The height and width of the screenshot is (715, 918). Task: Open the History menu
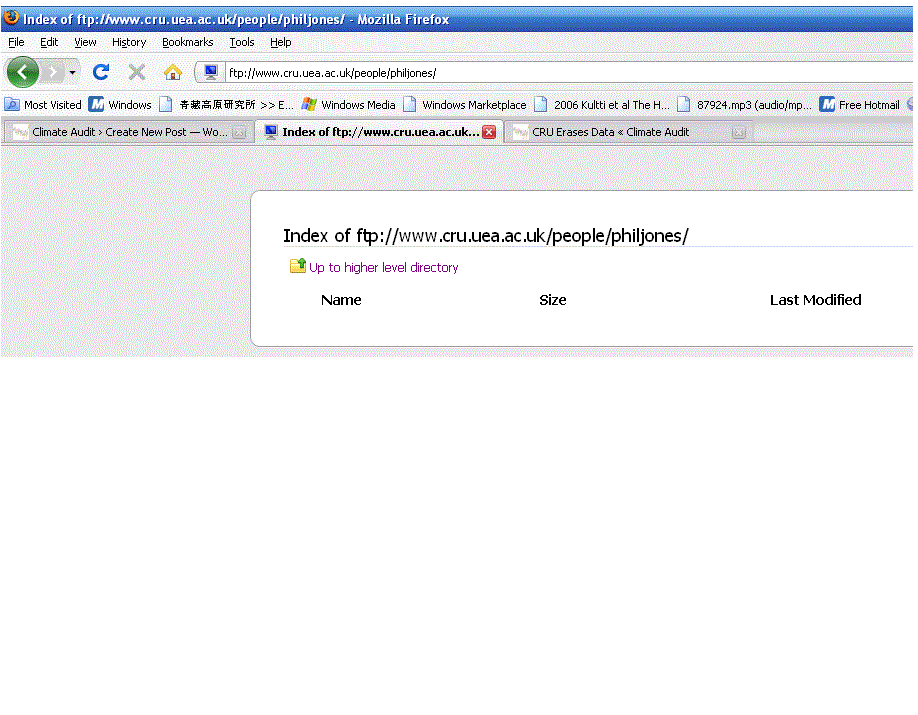click(129, 42)
